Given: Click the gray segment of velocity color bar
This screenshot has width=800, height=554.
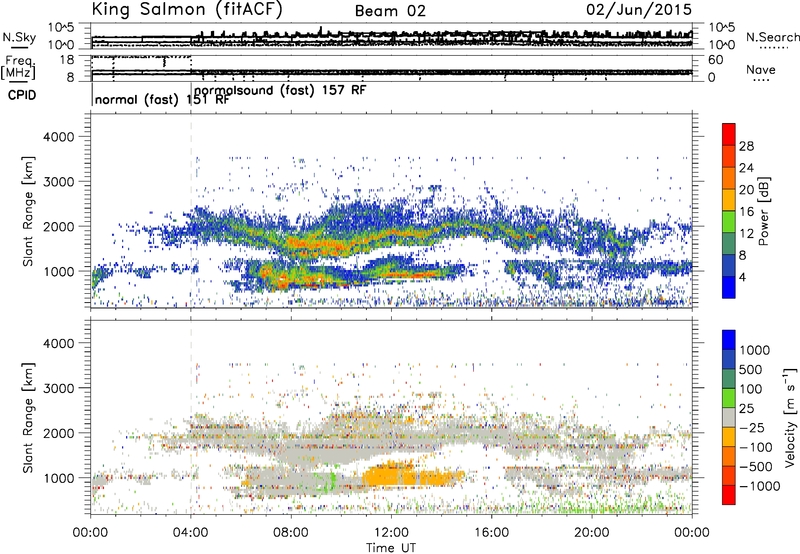Looking at the screenshot, I should [729, 417].
